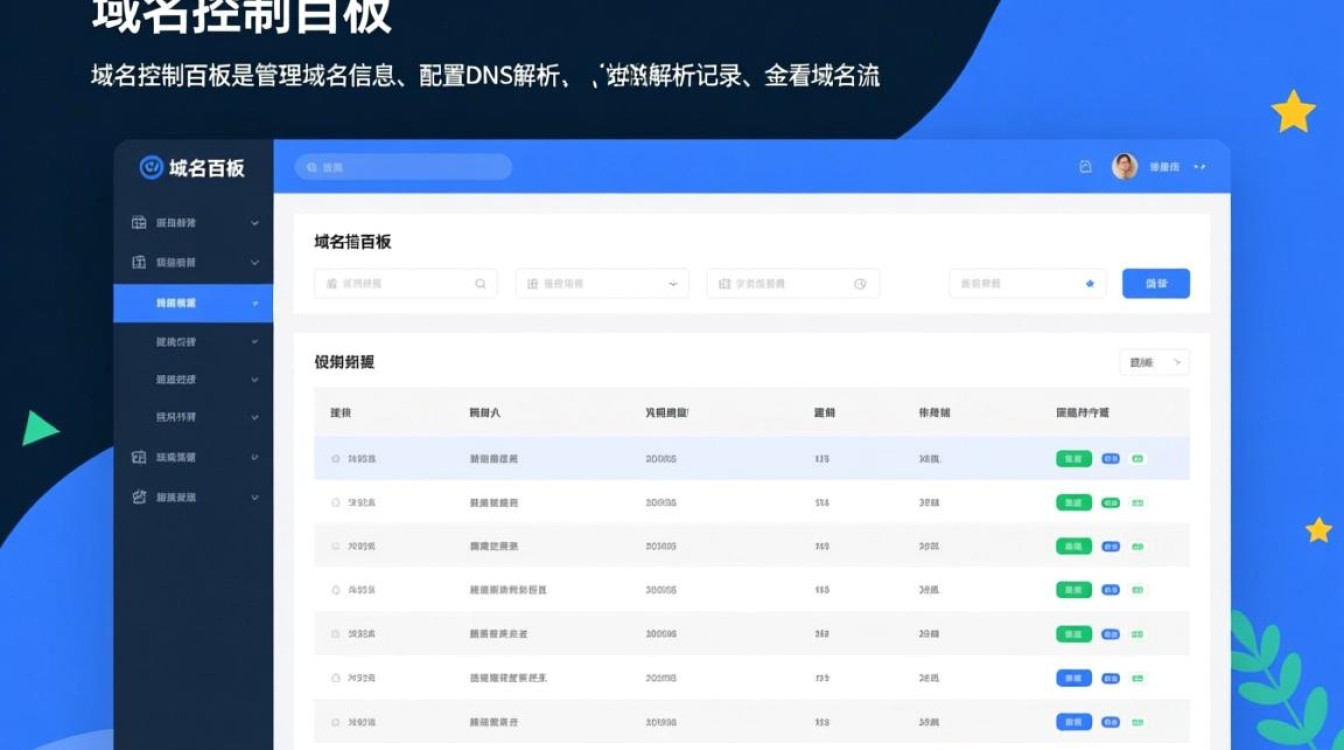
Task: Click the domain panel logo icon in sidebar
Action: click(x=150, y=167)
